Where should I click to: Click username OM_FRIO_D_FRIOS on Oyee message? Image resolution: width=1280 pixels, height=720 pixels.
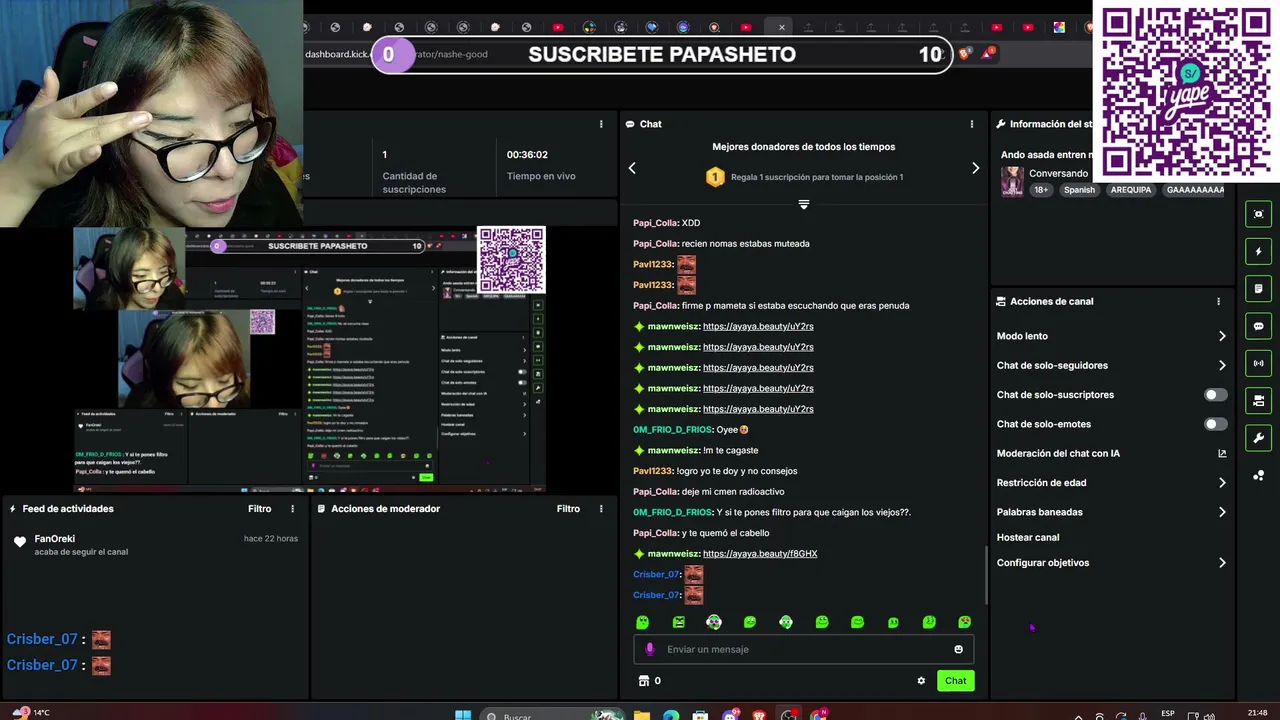[x=672, y=430]
